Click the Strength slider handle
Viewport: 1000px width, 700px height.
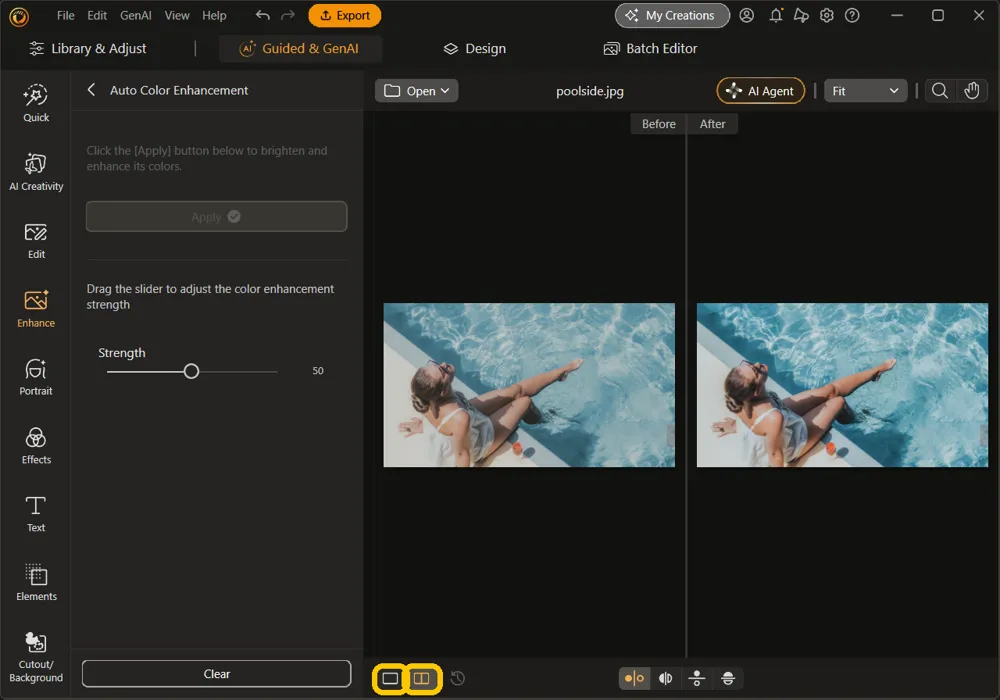[x=191, y=371]
